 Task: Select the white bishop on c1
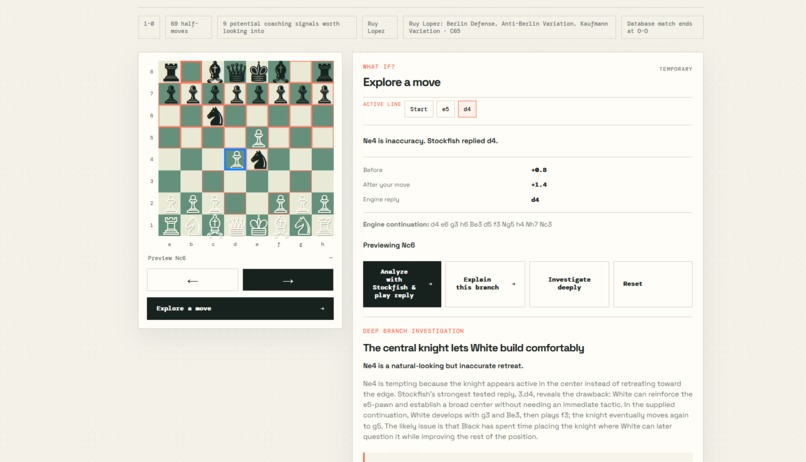(214, 225)
